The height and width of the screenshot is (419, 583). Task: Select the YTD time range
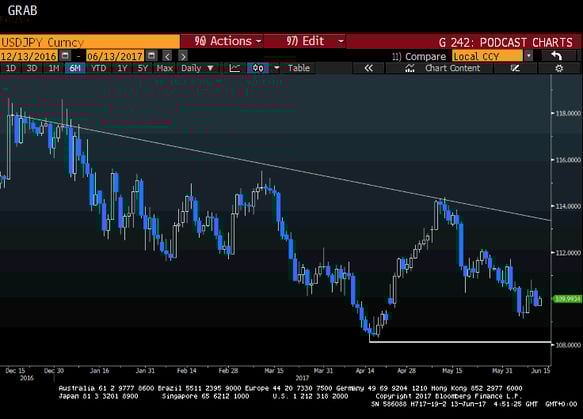pyautogui.click(x=99, y=68)
